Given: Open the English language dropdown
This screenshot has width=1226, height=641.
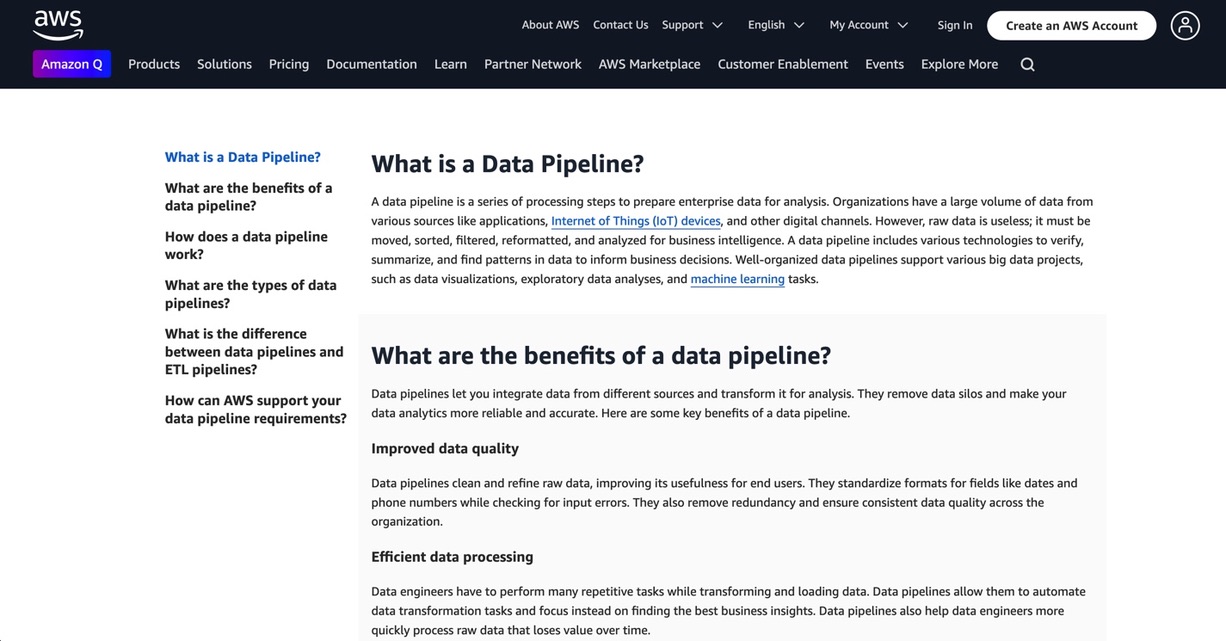Looking at the screenshot, I should pos(776,25).
